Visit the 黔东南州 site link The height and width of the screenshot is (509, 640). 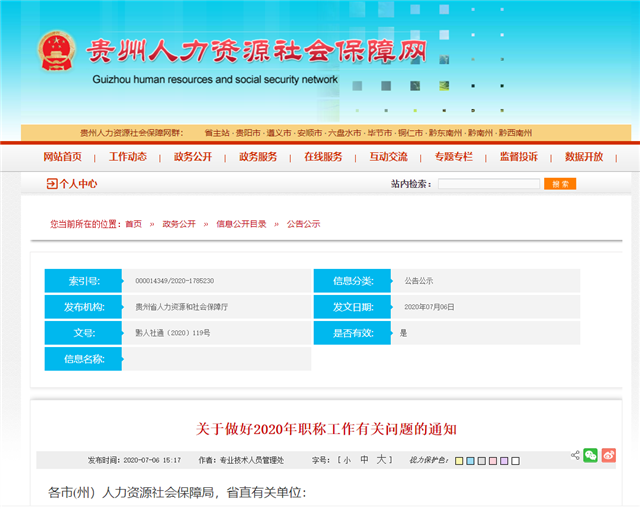click(x=445, y=133)
